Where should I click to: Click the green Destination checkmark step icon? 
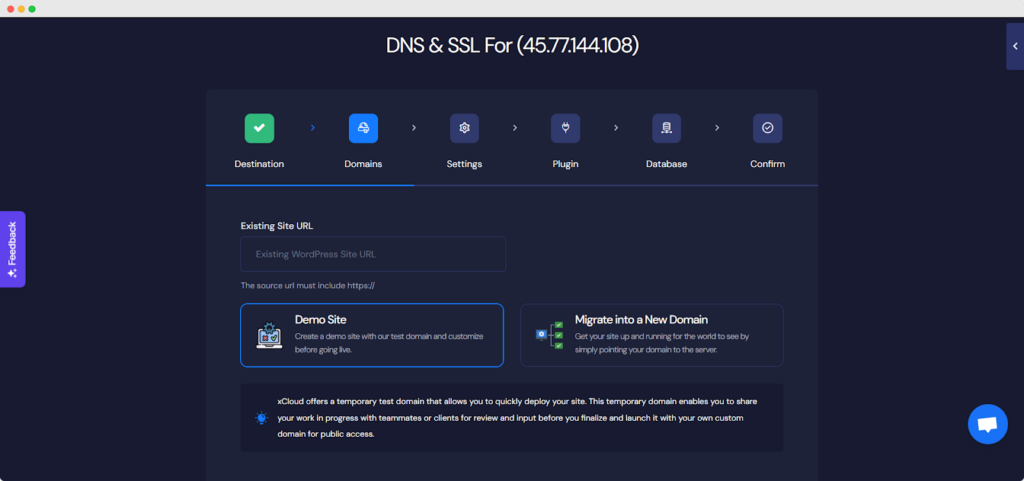pos(259,128)
